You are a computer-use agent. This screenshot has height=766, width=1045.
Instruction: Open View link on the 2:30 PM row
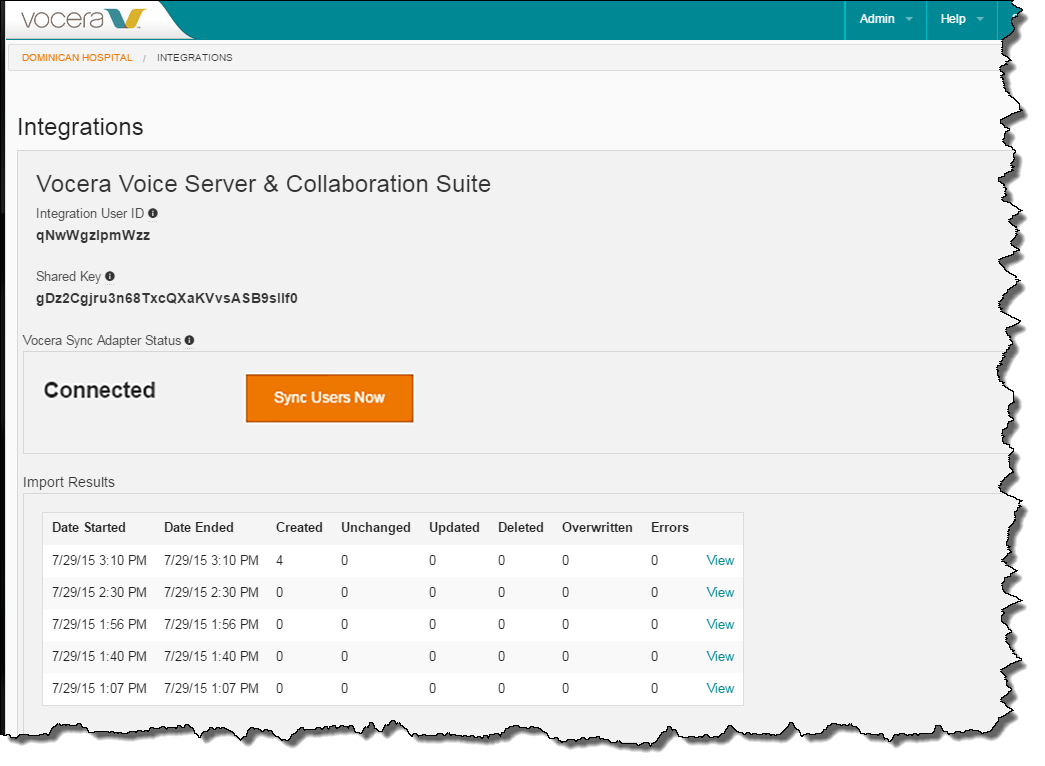coord(720,592)
